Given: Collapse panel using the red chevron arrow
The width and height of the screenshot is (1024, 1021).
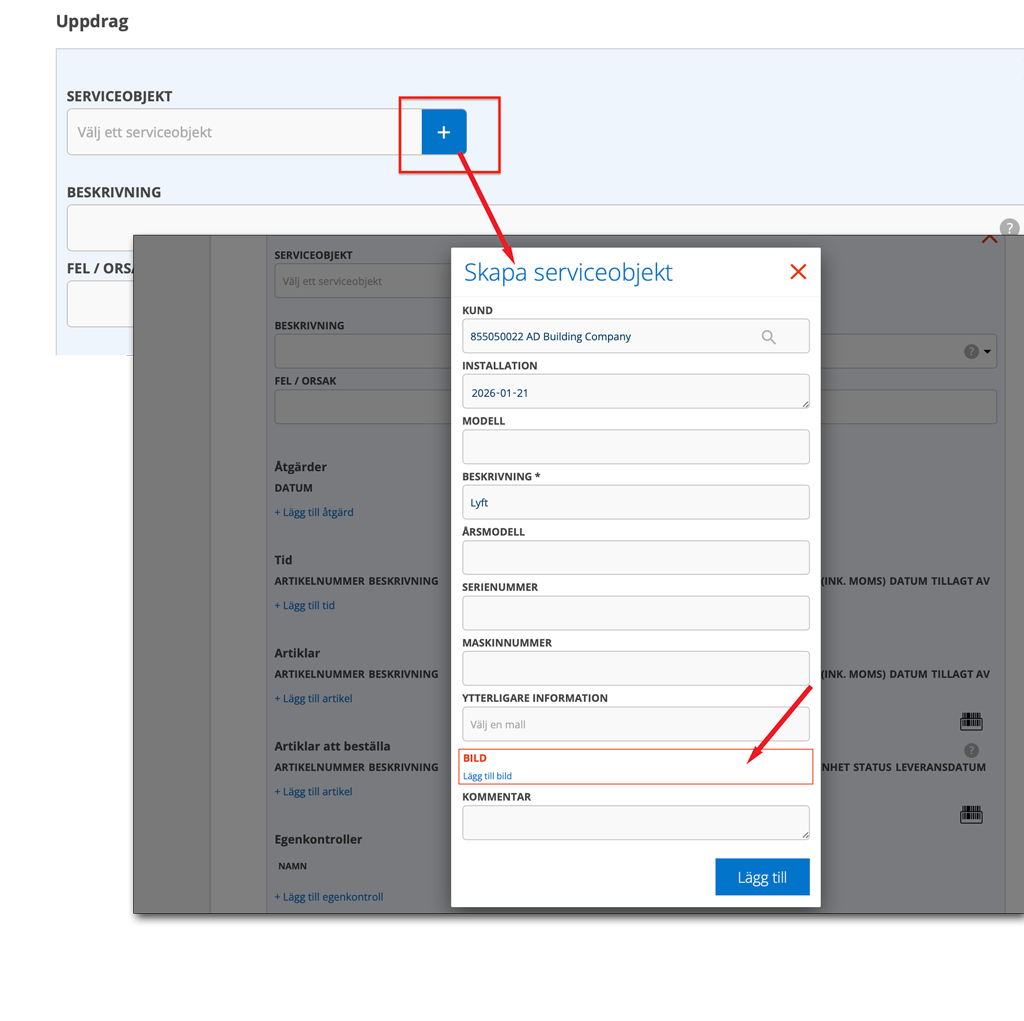Looking at the screenshot, I should pos(989,240).
